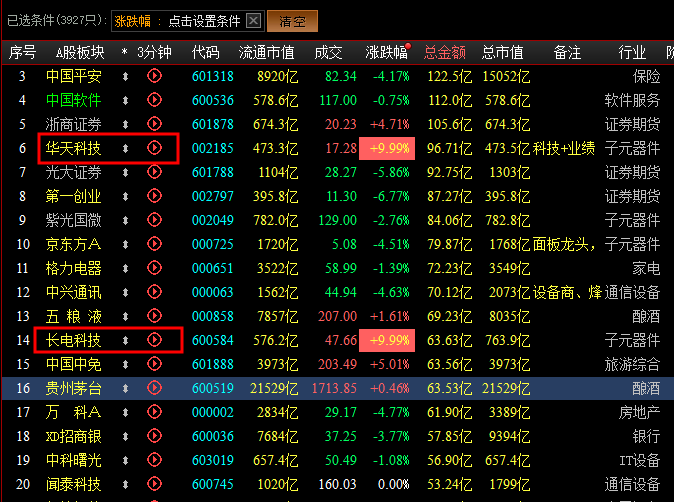Click the red play icon for XD招商银
The width and height of the screenshot is (674, 502).
(x=154, y=436)
